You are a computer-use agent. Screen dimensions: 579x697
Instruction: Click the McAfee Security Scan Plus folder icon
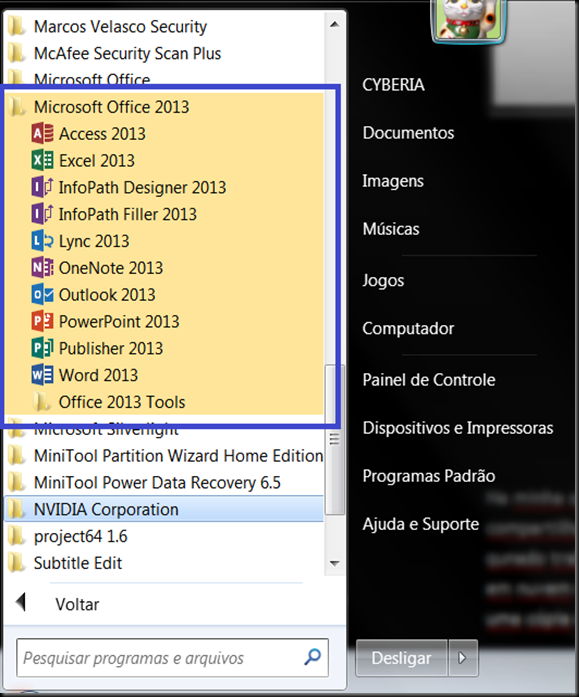pos(17,53)
